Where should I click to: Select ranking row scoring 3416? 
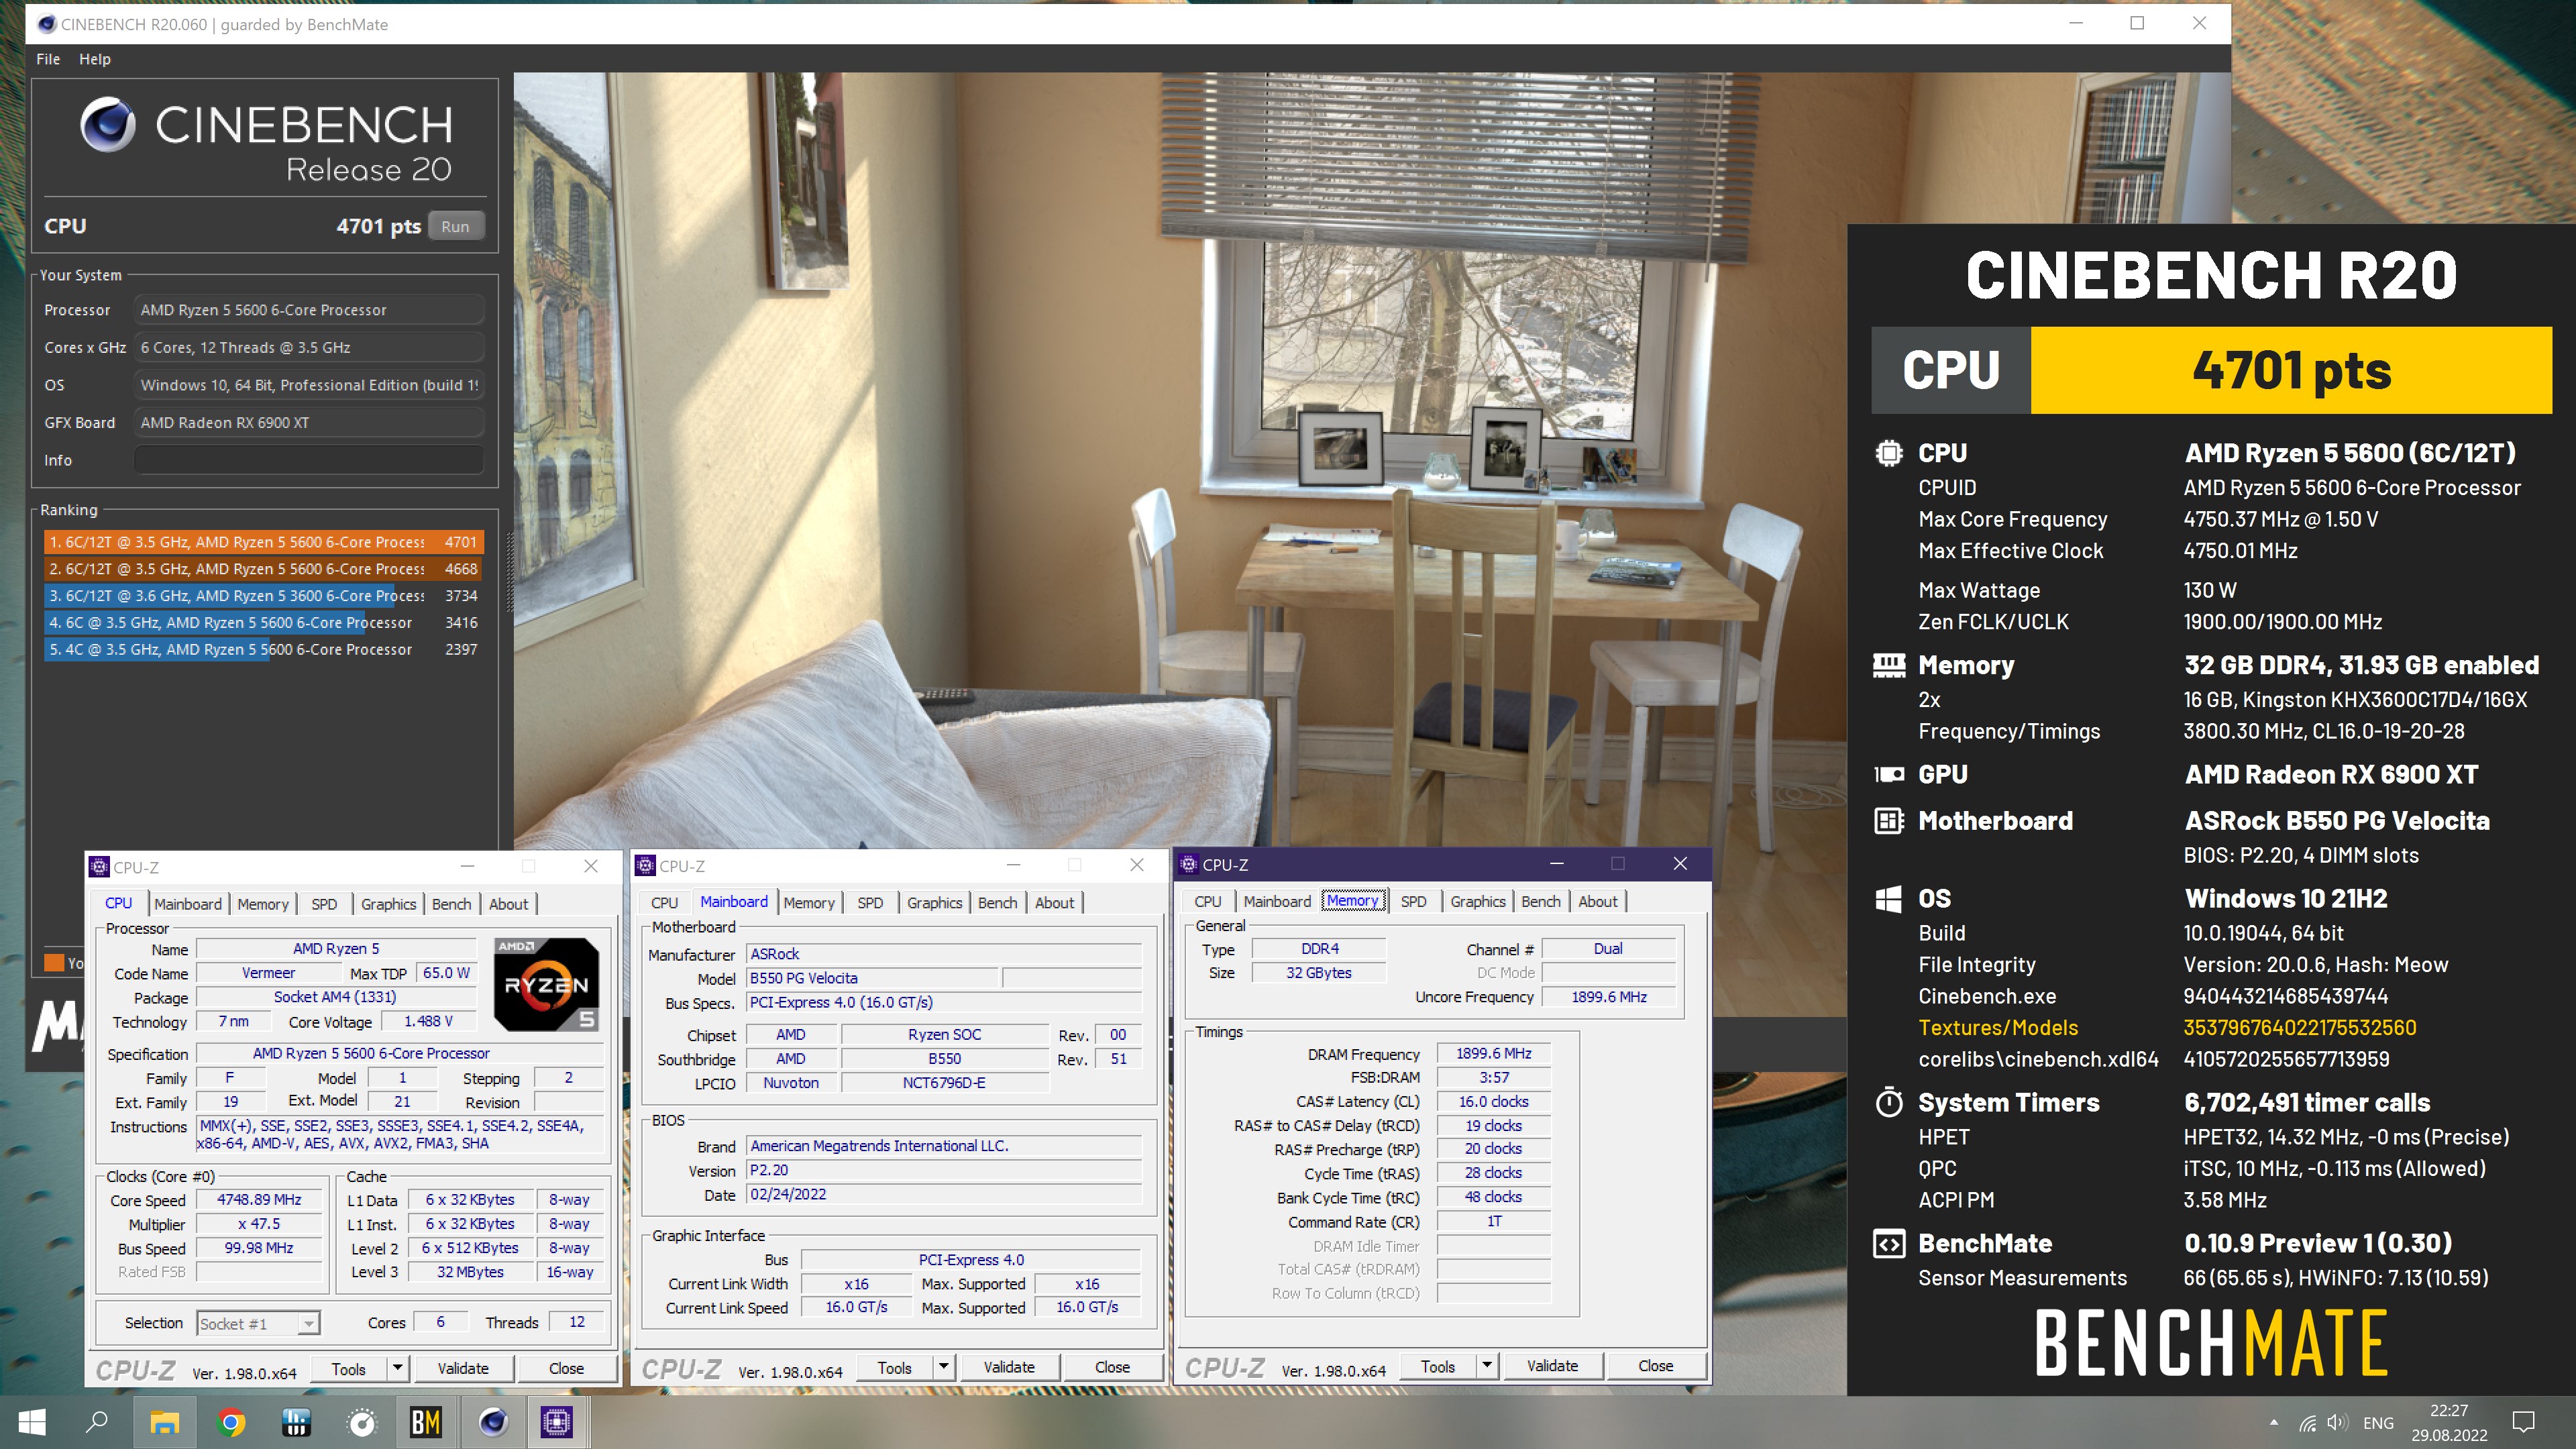tap(264, 623)
